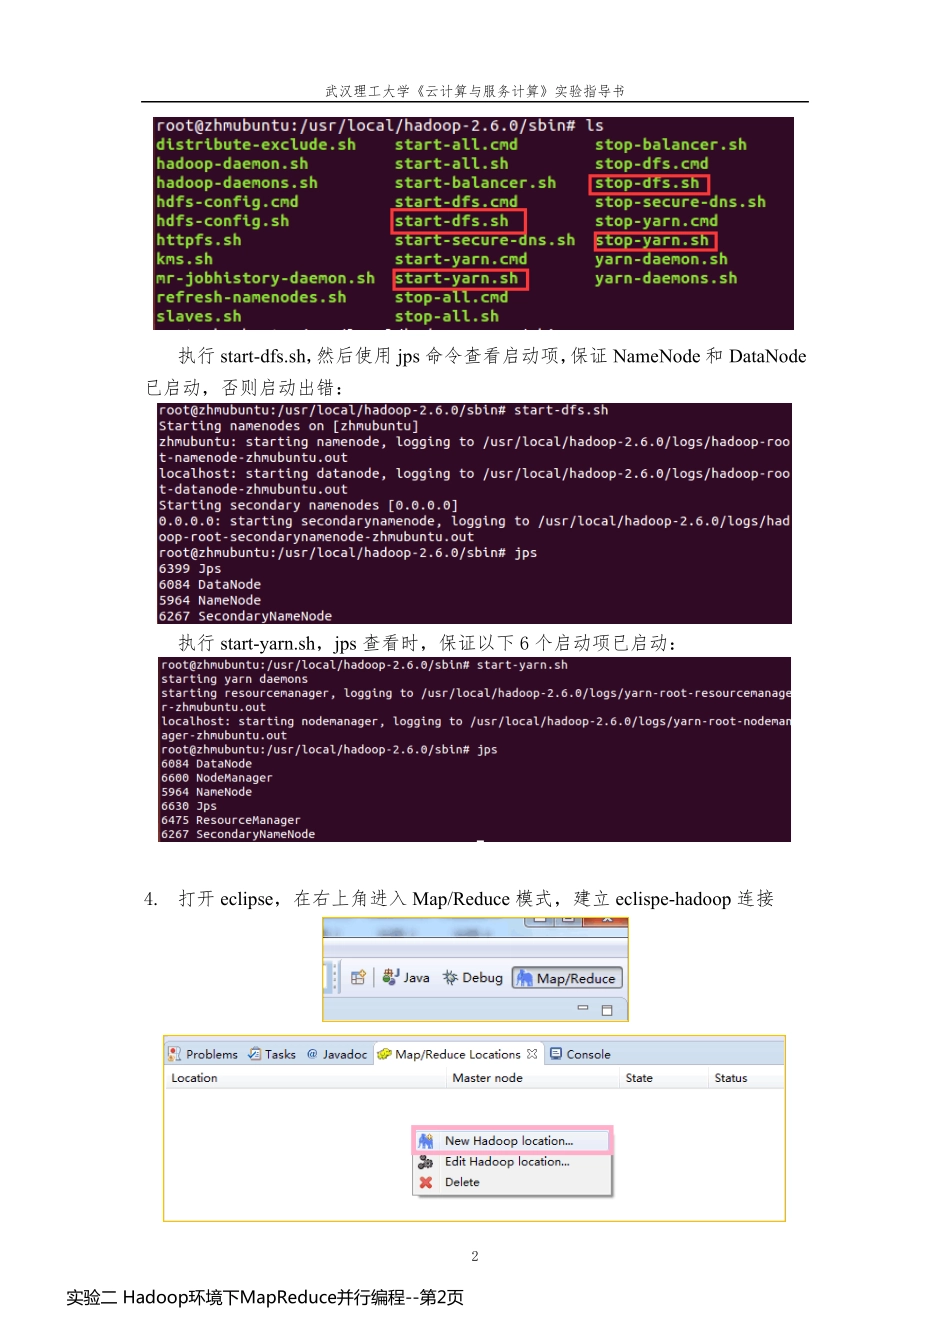Screen dimensions: 950x1344
Task: Choose Edit Hadoop location from context menu
Action: coord(511,1162)
